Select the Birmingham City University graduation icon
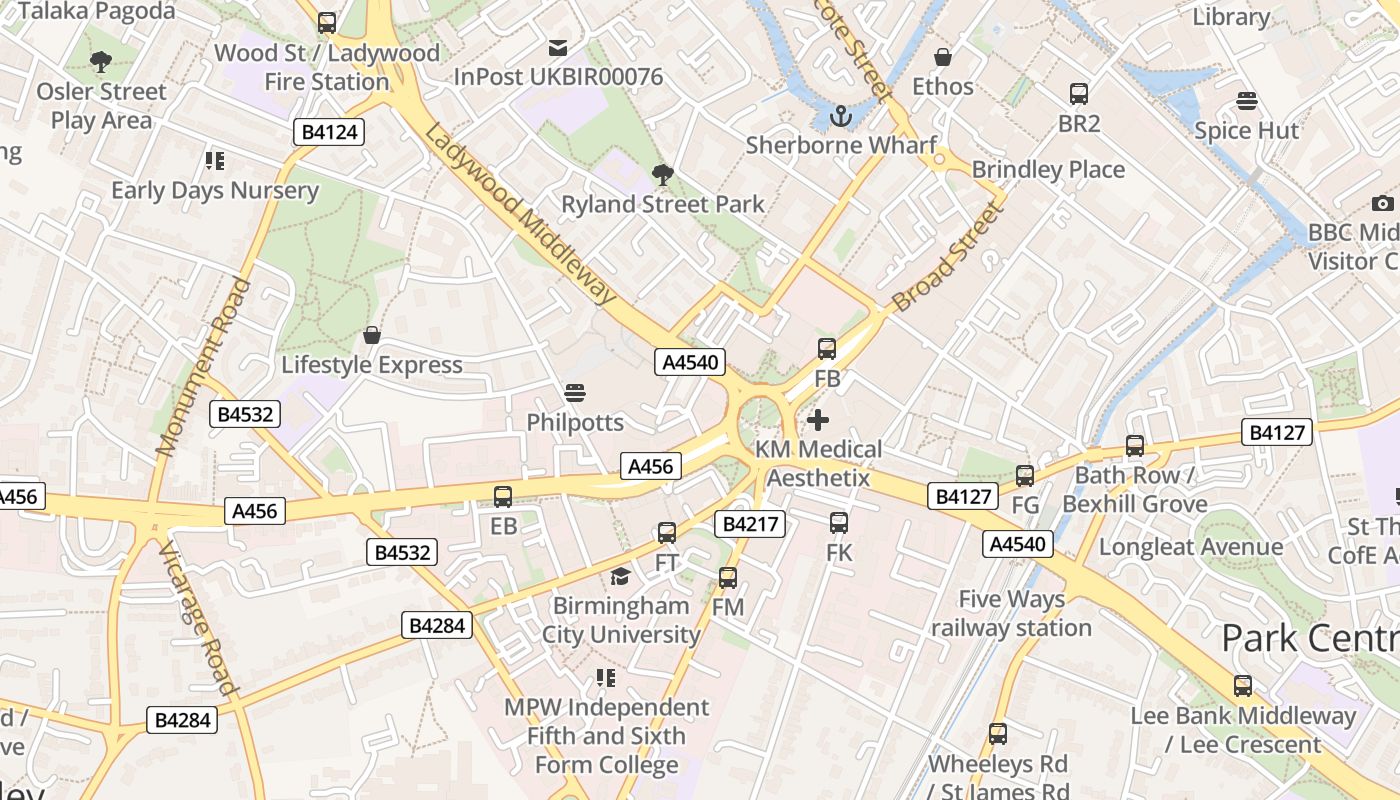Viewport: 1400px width, 800px height. (620, 577)
